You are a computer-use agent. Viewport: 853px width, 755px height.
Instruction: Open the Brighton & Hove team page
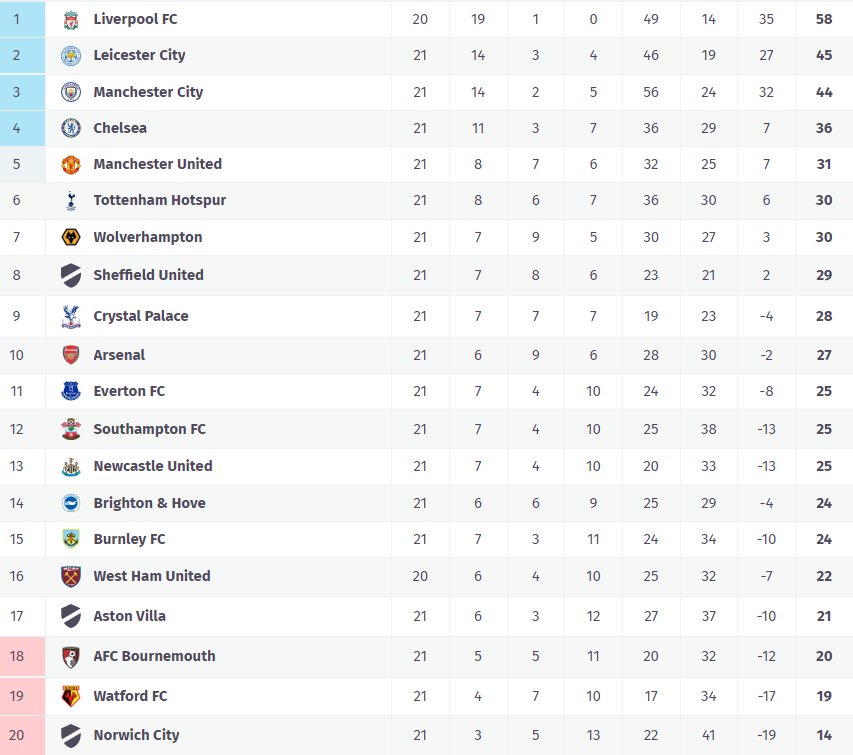point(149,503)
